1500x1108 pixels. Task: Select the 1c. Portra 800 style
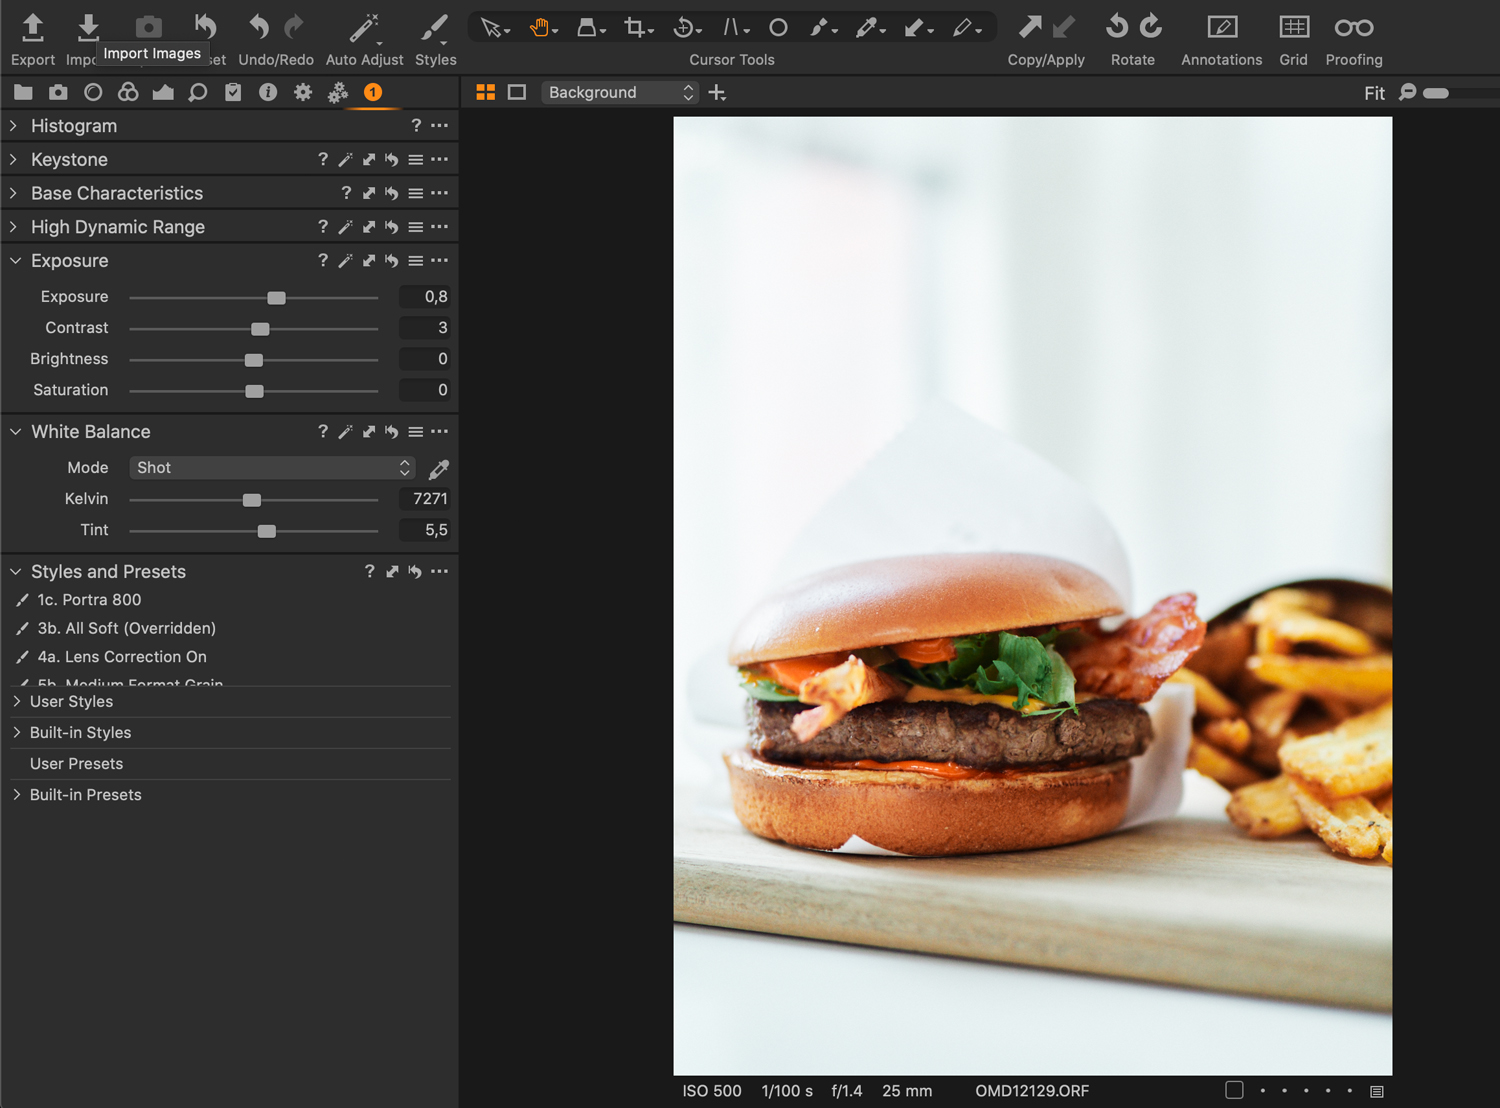tap(89, 600)
